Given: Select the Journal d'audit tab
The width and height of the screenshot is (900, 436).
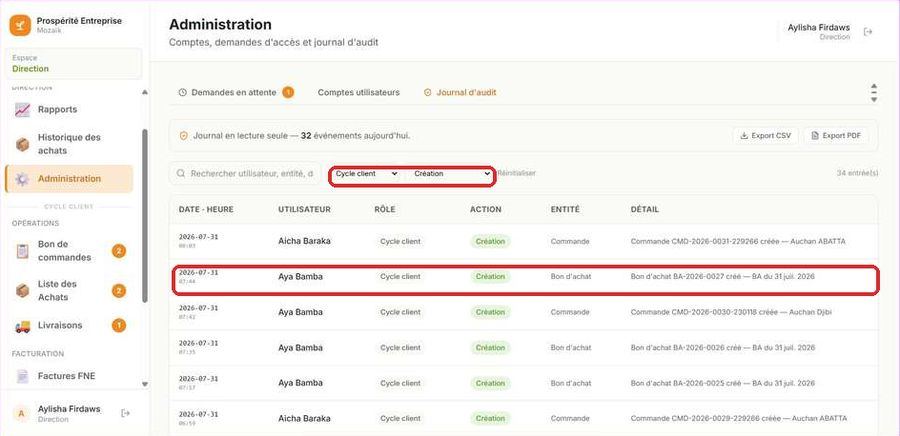Looking at the screenshot, I should click(460, 92).
